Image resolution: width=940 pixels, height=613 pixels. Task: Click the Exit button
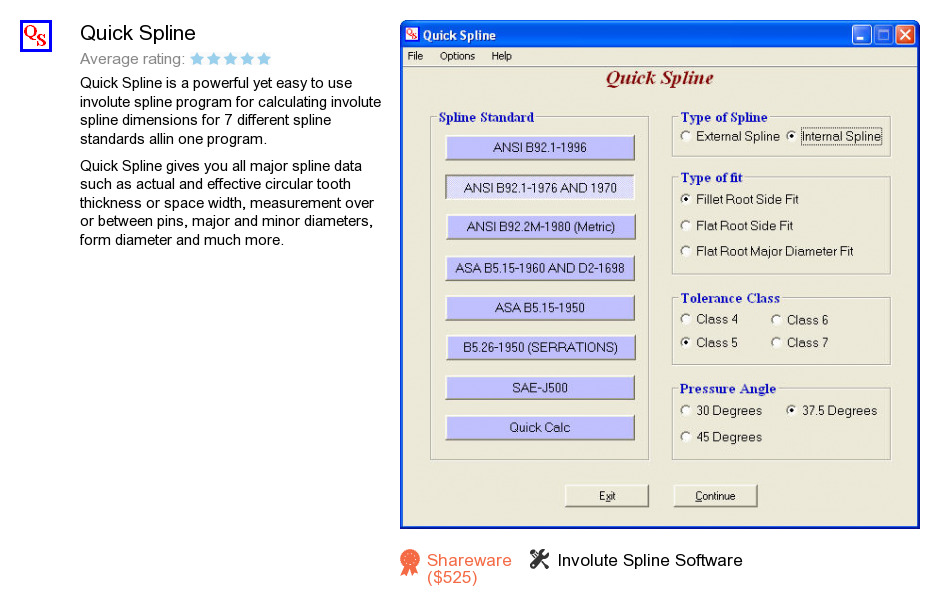[x=607, y=496]
